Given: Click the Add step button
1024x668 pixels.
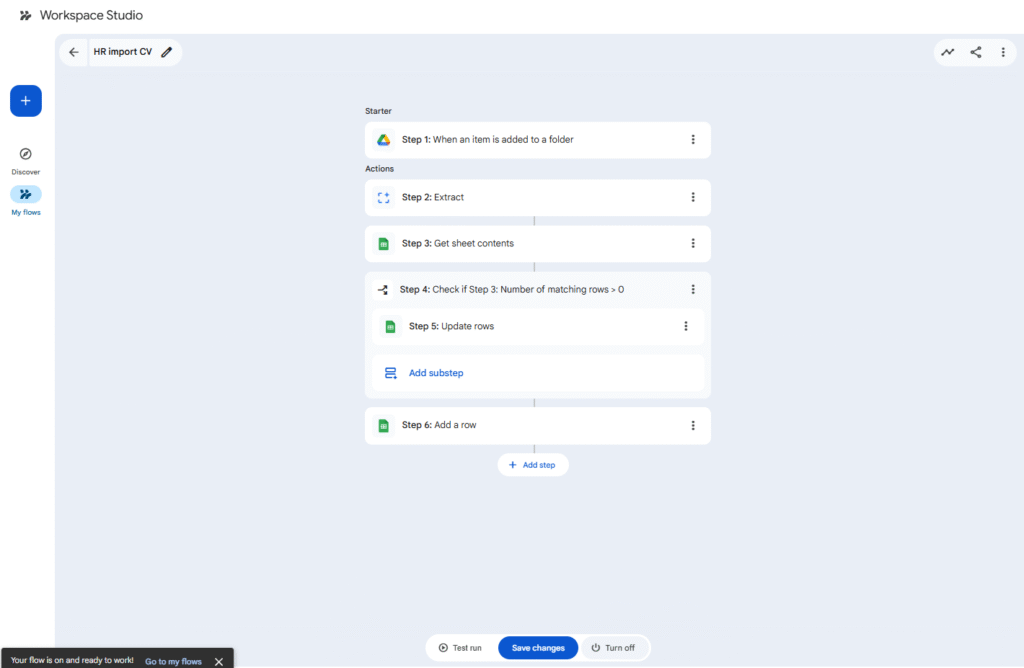Looking at the screenshot, I should [533, 465].
